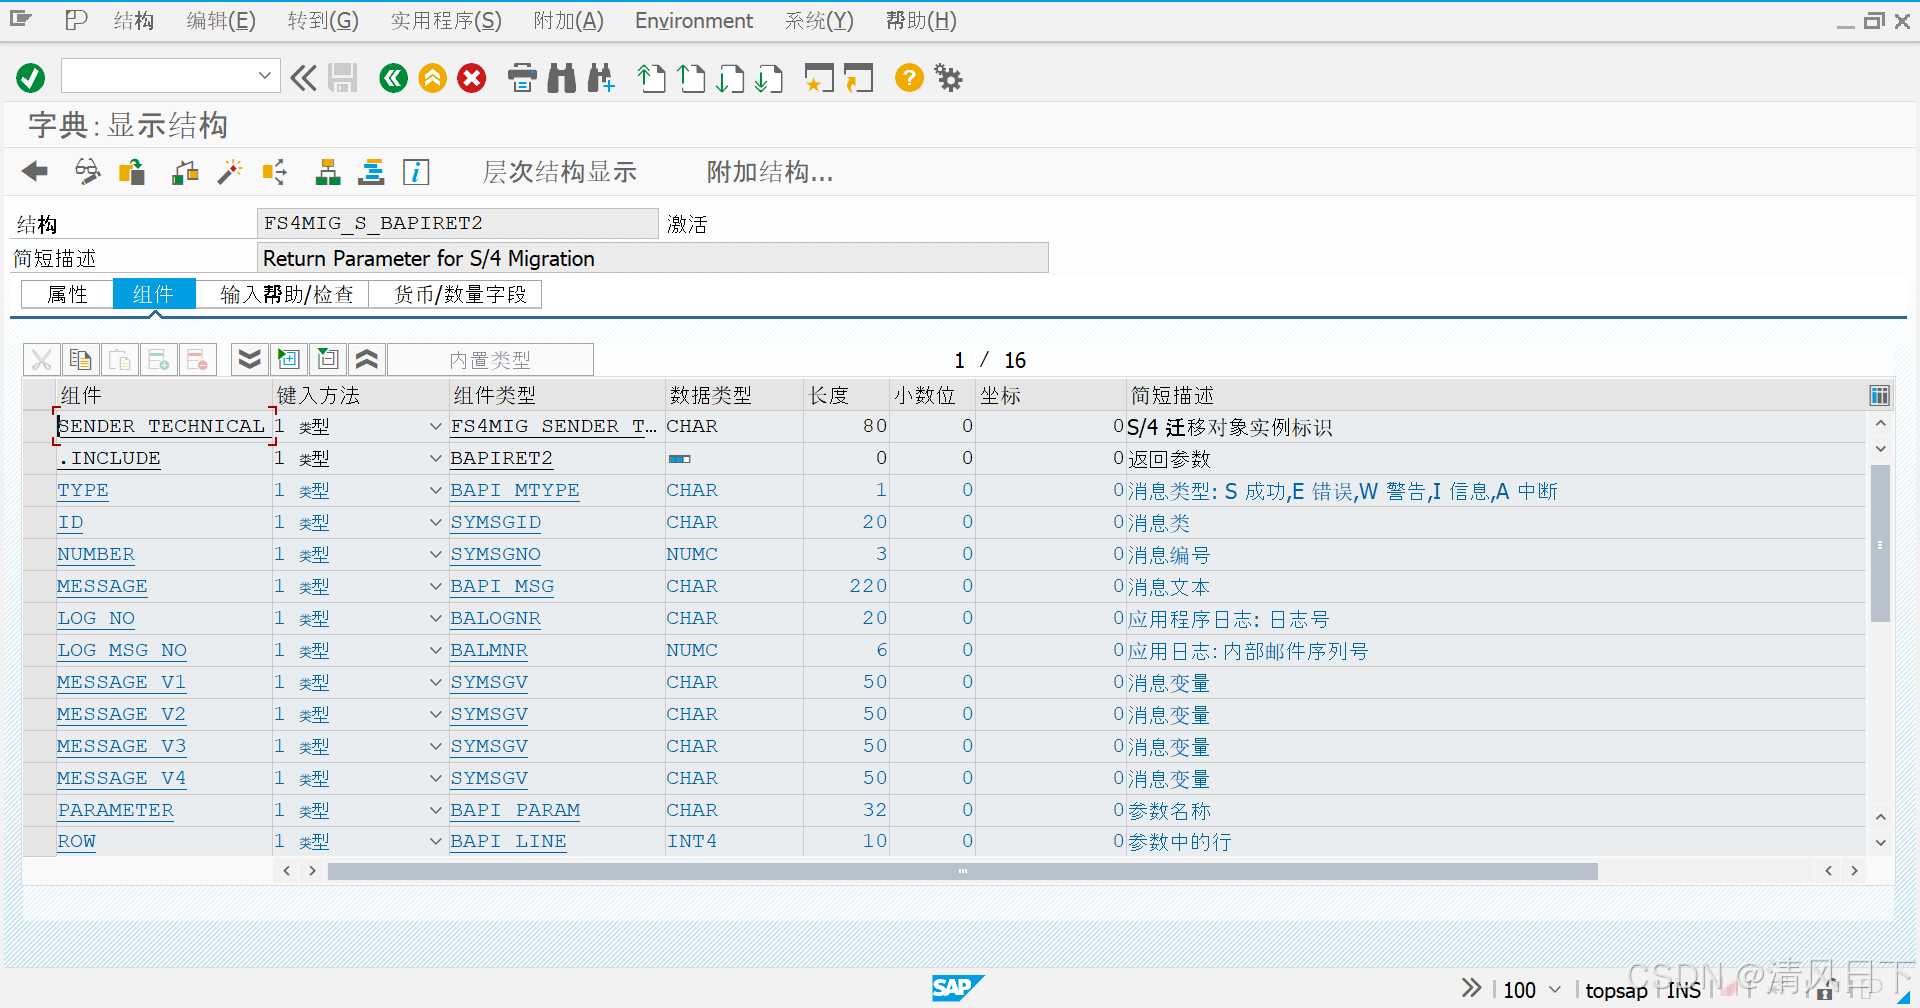Open typing method dropdown for NUMBER row
Image resolution: width=1920 pixels, height=1008 pixels.
435,554
